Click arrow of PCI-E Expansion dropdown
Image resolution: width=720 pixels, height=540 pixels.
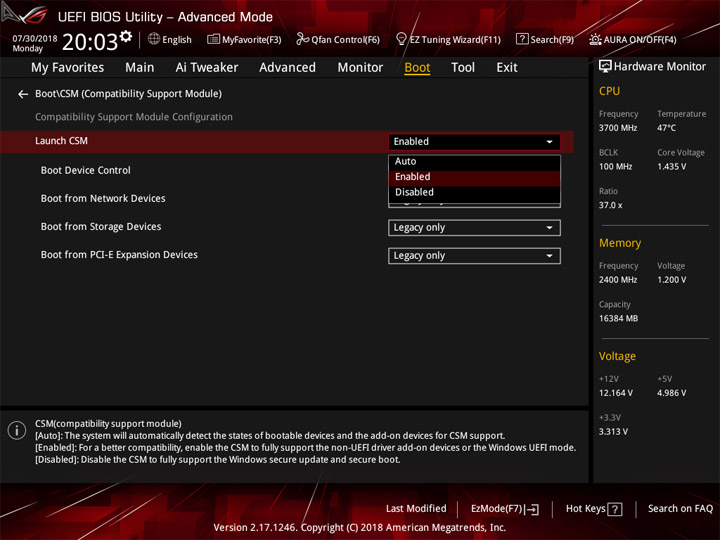[549, 256]
